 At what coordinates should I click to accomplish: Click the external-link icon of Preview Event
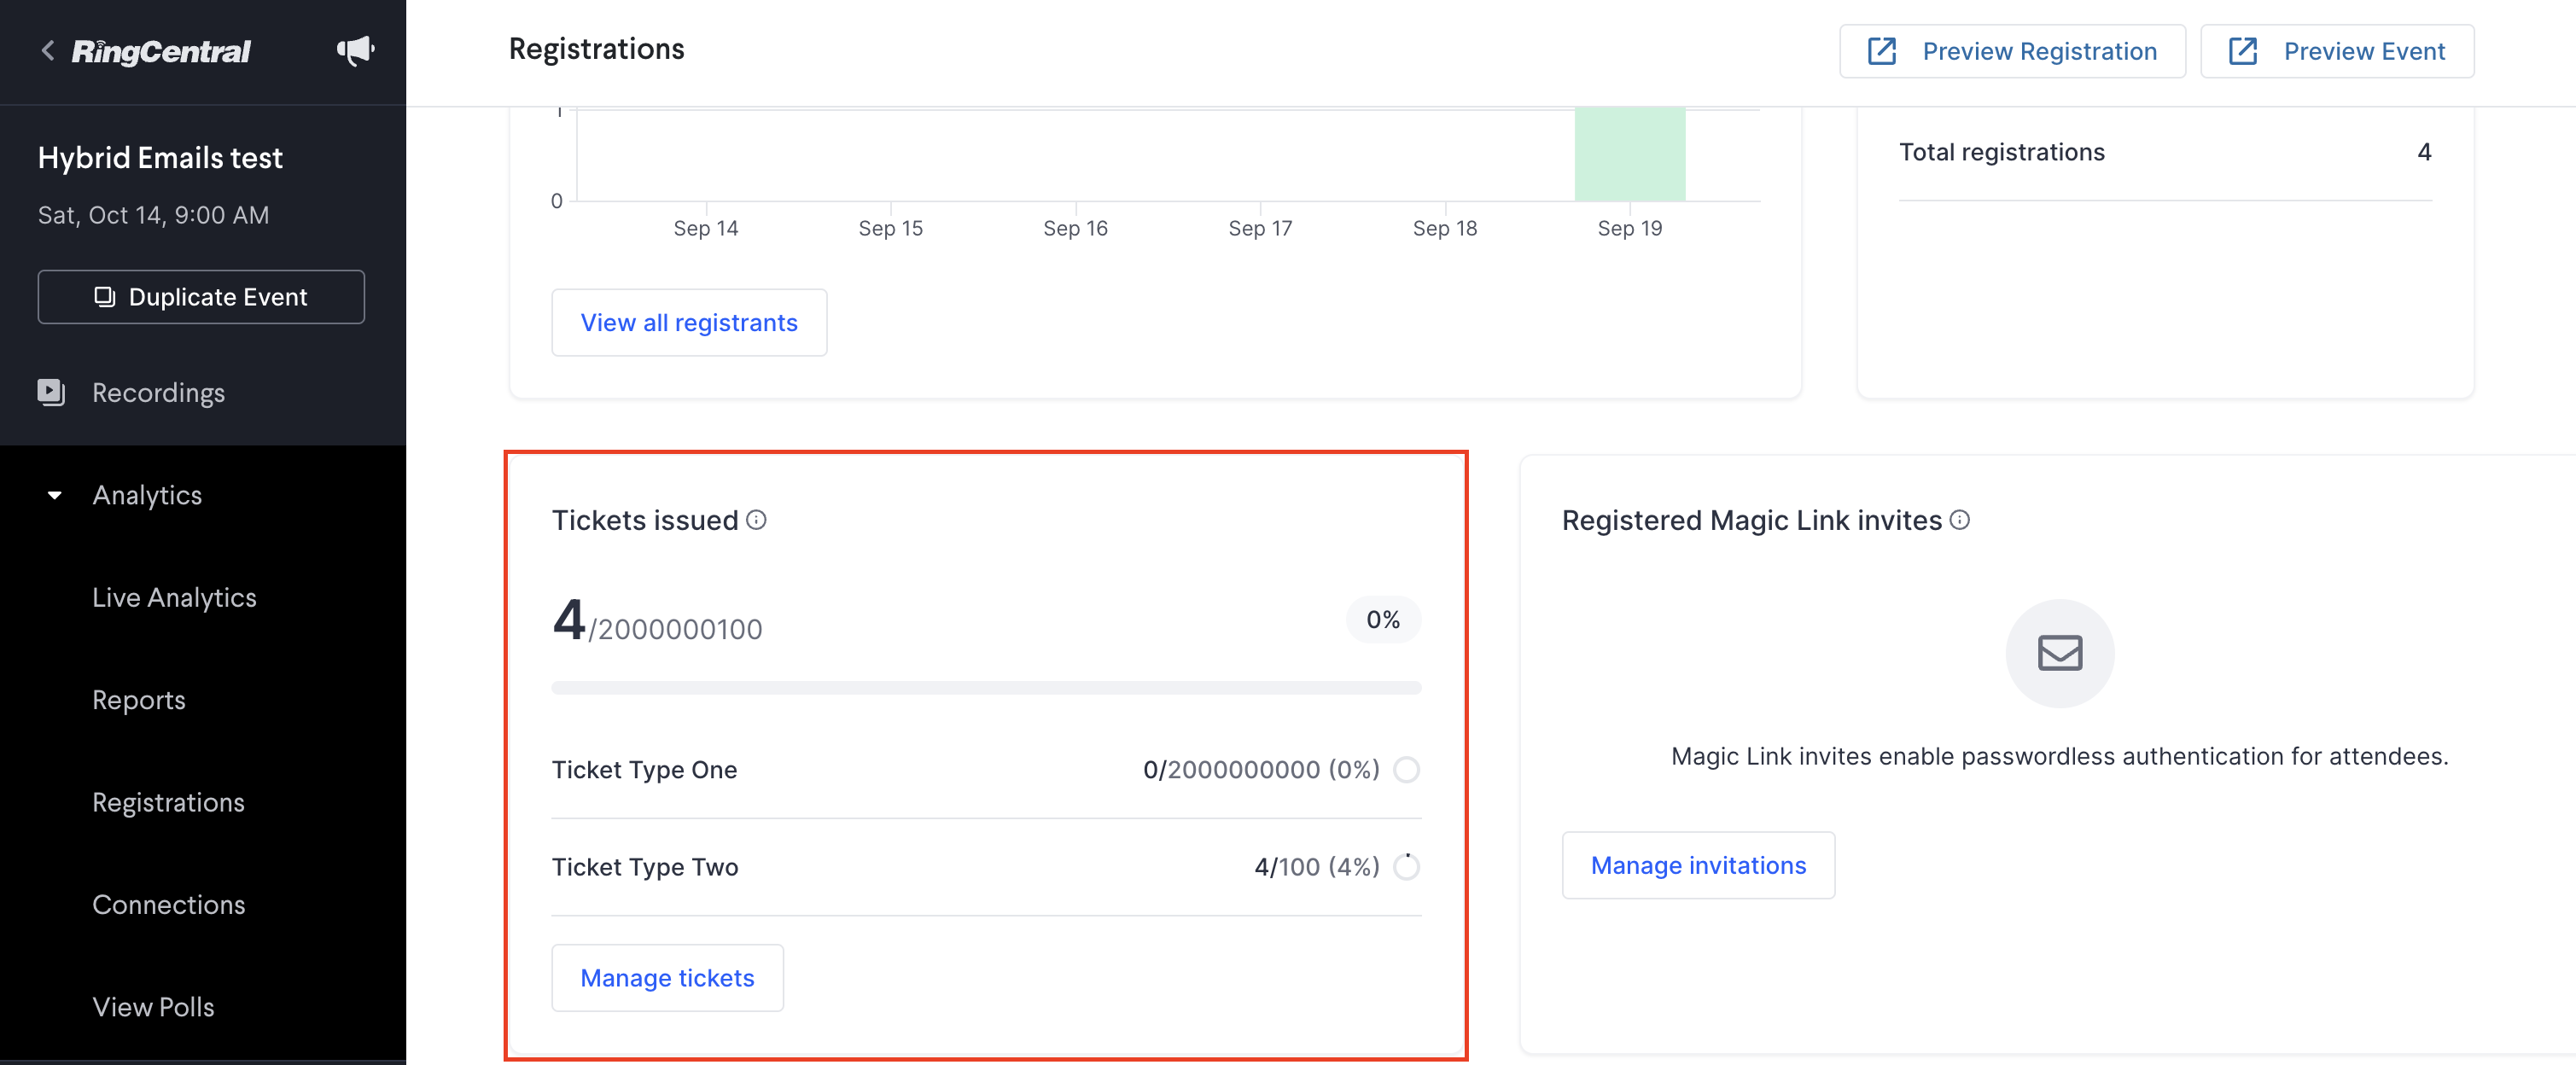click(x=2243, y=51)
